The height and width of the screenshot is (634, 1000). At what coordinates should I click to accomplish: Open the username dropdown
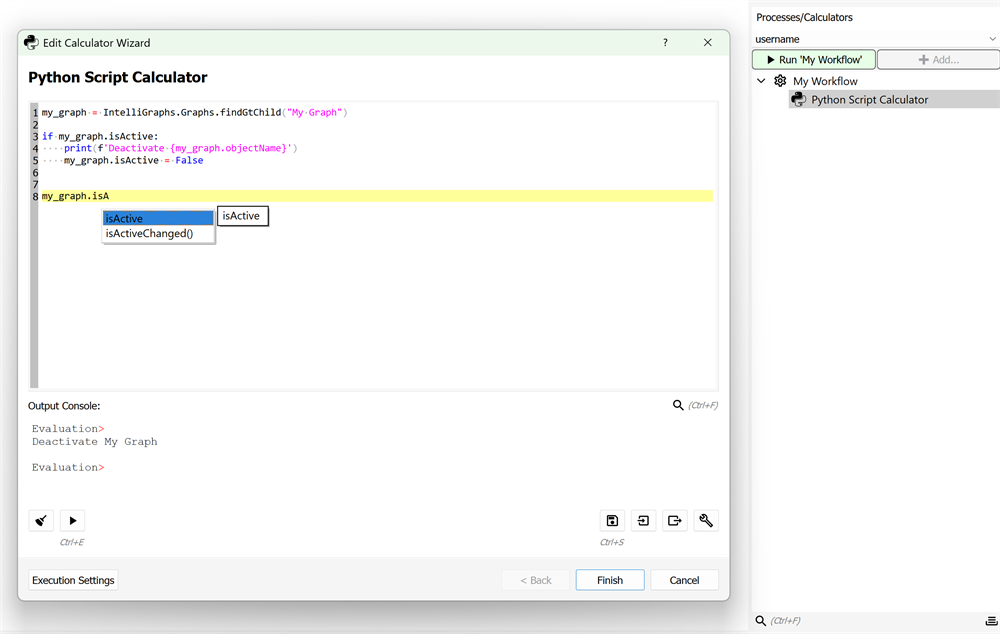click(x=876, y=39)
